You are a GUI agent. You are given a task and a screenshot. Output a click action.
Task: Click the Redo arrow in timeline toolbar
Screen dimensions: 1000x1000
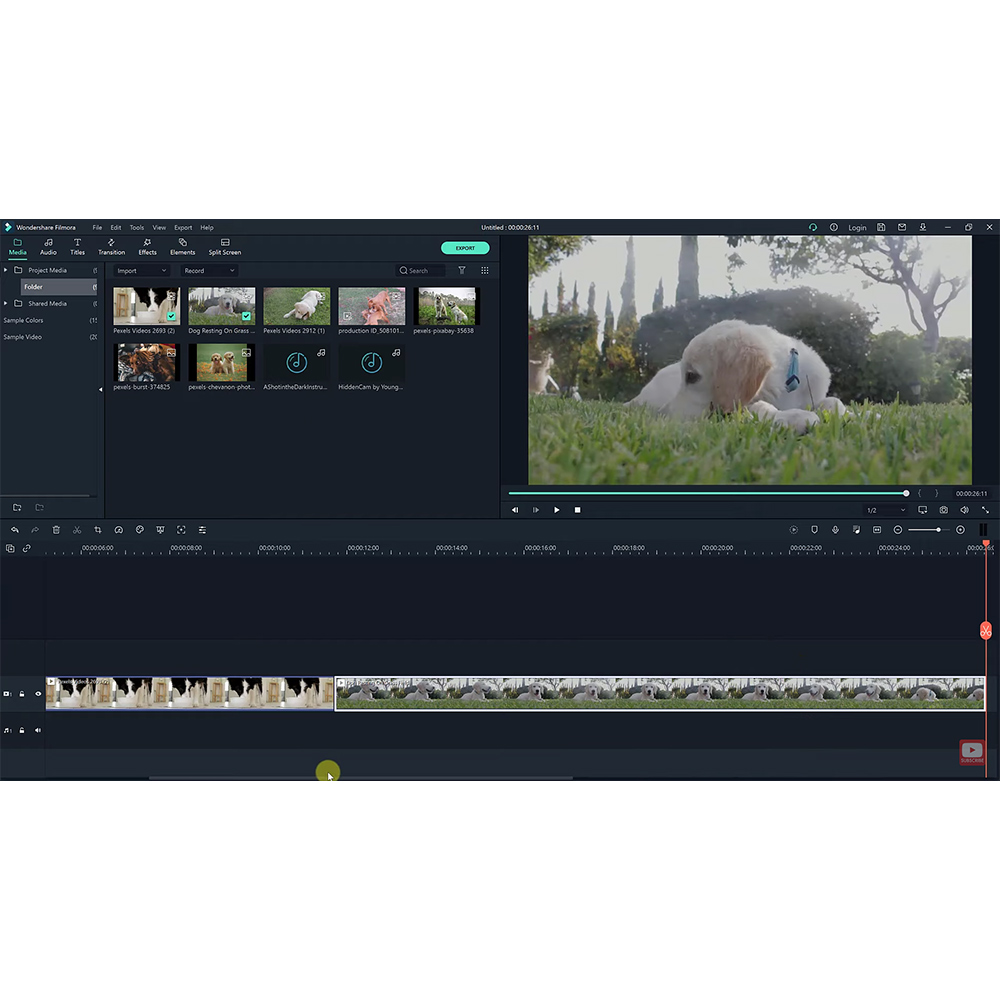[x=35, y=530]
